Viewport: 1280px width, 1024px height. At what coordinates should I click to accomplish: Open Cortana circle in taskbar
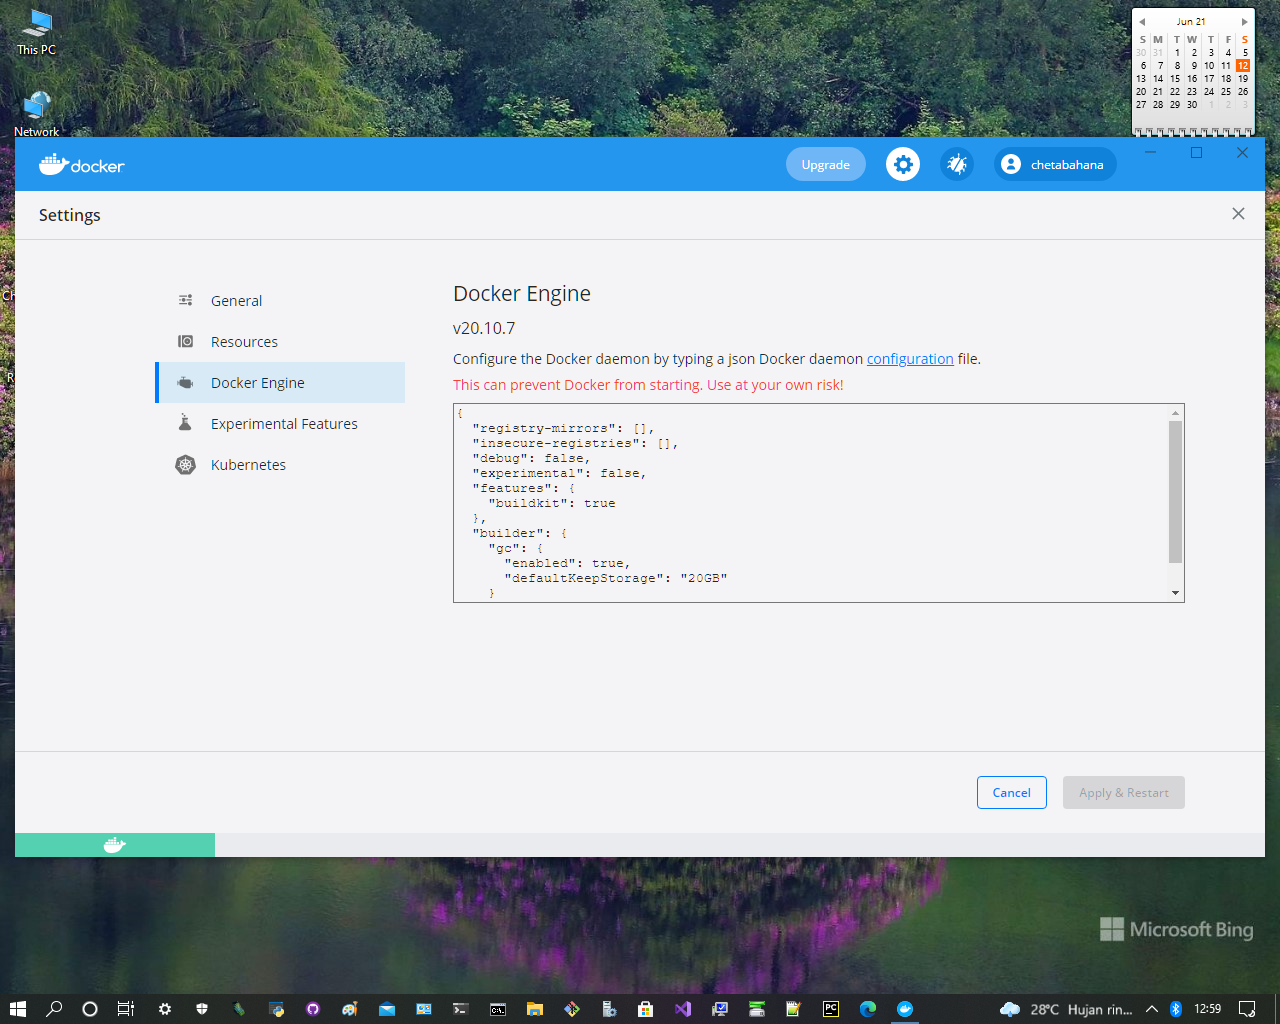pyautogui.click(x=90, y=1009)
